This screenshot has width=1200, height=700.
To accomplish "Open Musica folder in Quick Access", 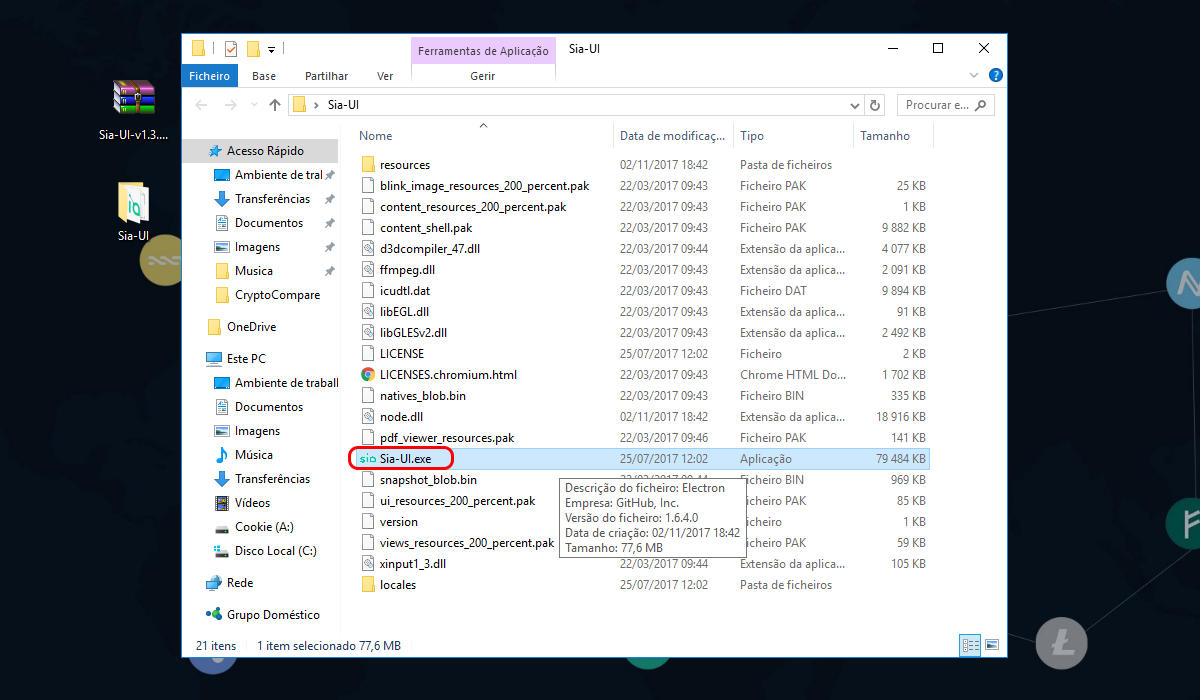I will tap(254, 271).
